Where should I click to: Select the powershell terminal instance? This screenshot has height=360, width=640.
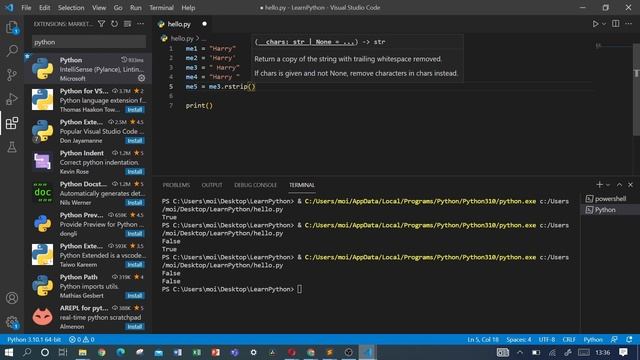point(610,199)
